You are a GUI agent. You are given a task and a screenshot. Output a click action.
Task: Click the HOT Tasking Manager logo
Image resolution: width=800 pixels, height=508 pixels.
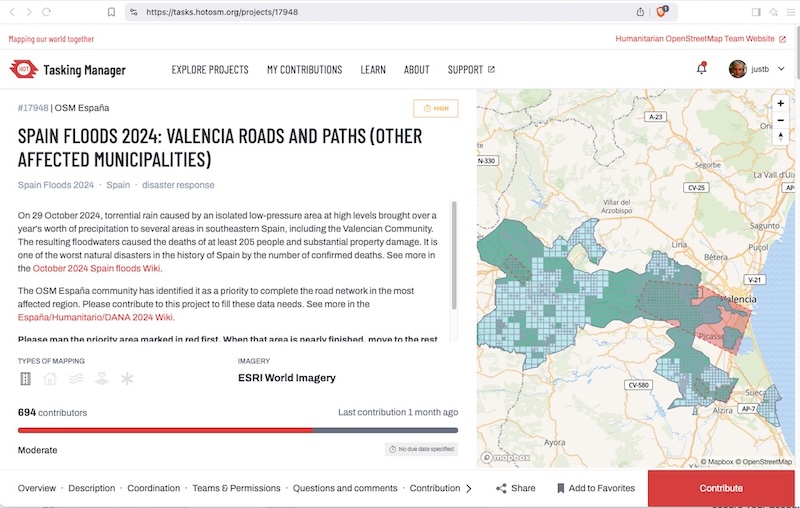pyautogui.click(x=68, y=70)
